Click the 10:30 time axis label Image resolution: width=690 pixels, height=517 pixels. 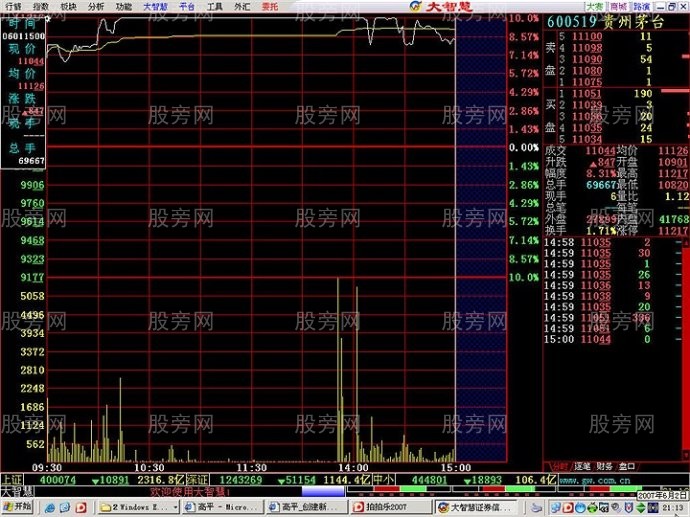click(149, 468)
